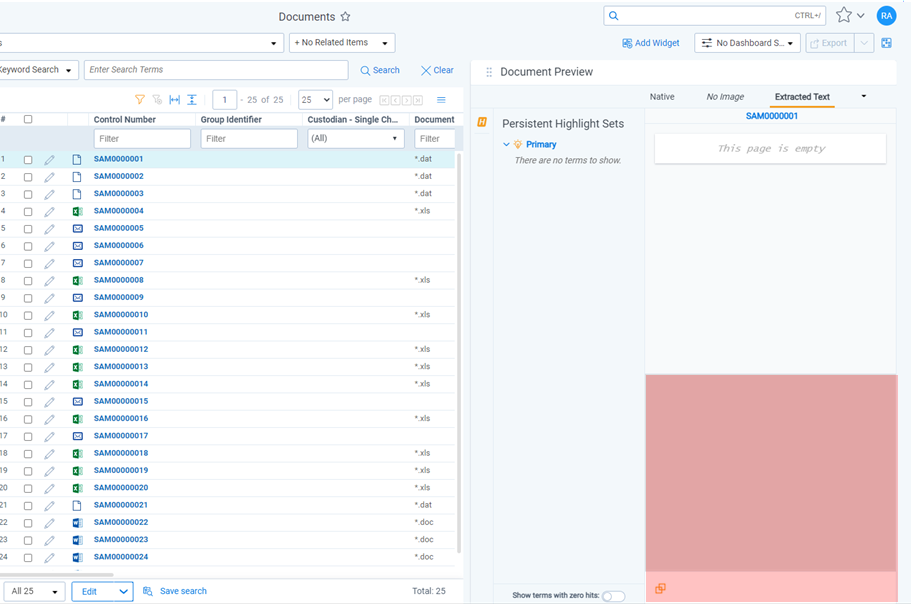Click the Excel file icon for SAM0000008
The width and height of the screenshot is (913, 604).
pyautogui.click(x=77, y=281)
